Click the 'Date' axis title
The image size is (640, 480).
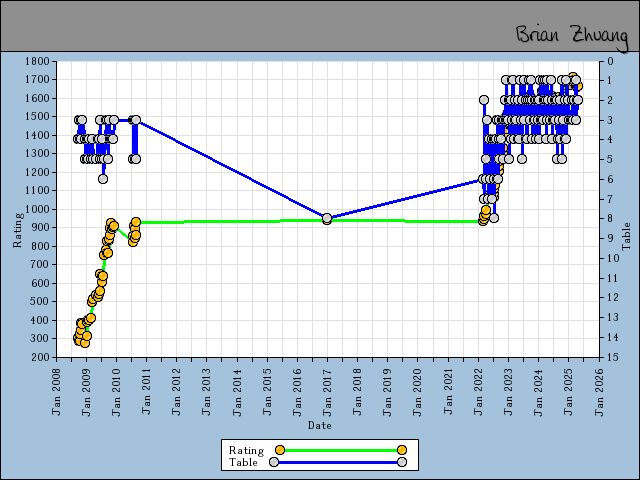tap(320, 425)
